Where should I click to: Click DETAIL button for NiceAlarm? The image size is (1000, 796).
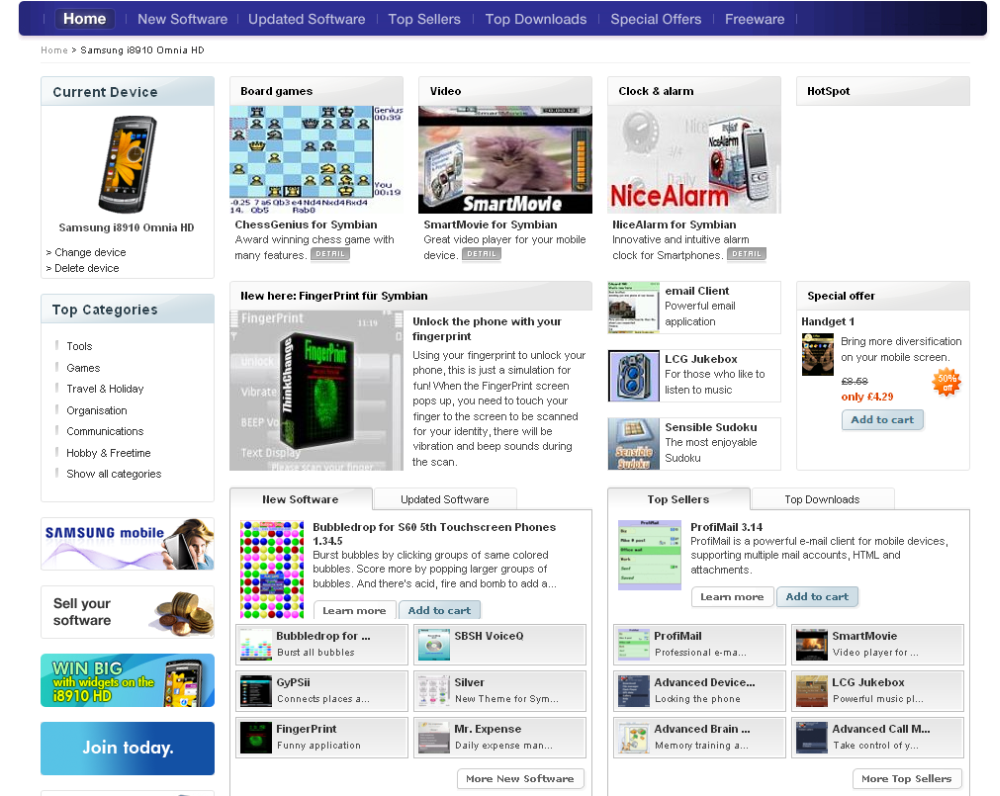coord(747,254)
